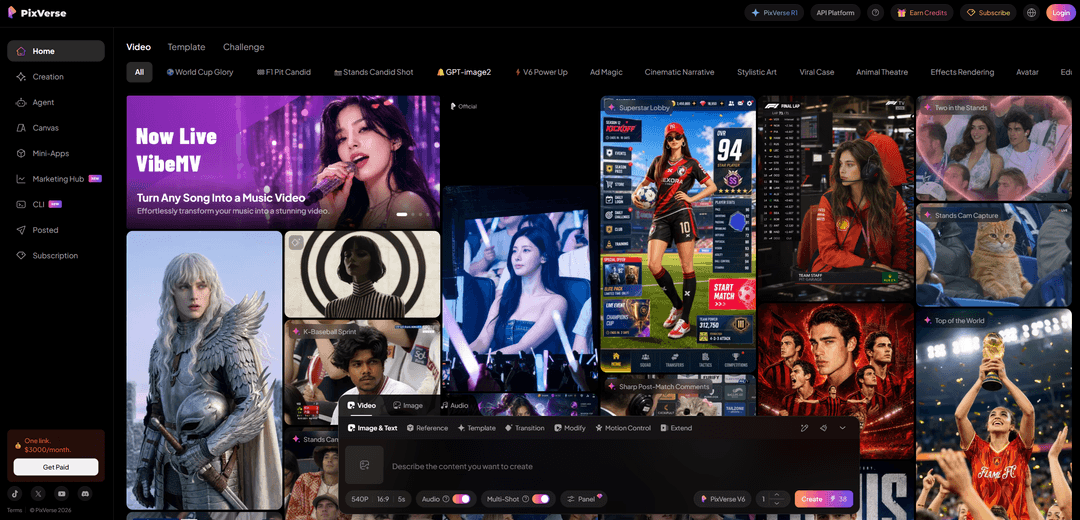Open the Panel settings options
This screenshot has width=1080, height=520.
pos(583,499)
